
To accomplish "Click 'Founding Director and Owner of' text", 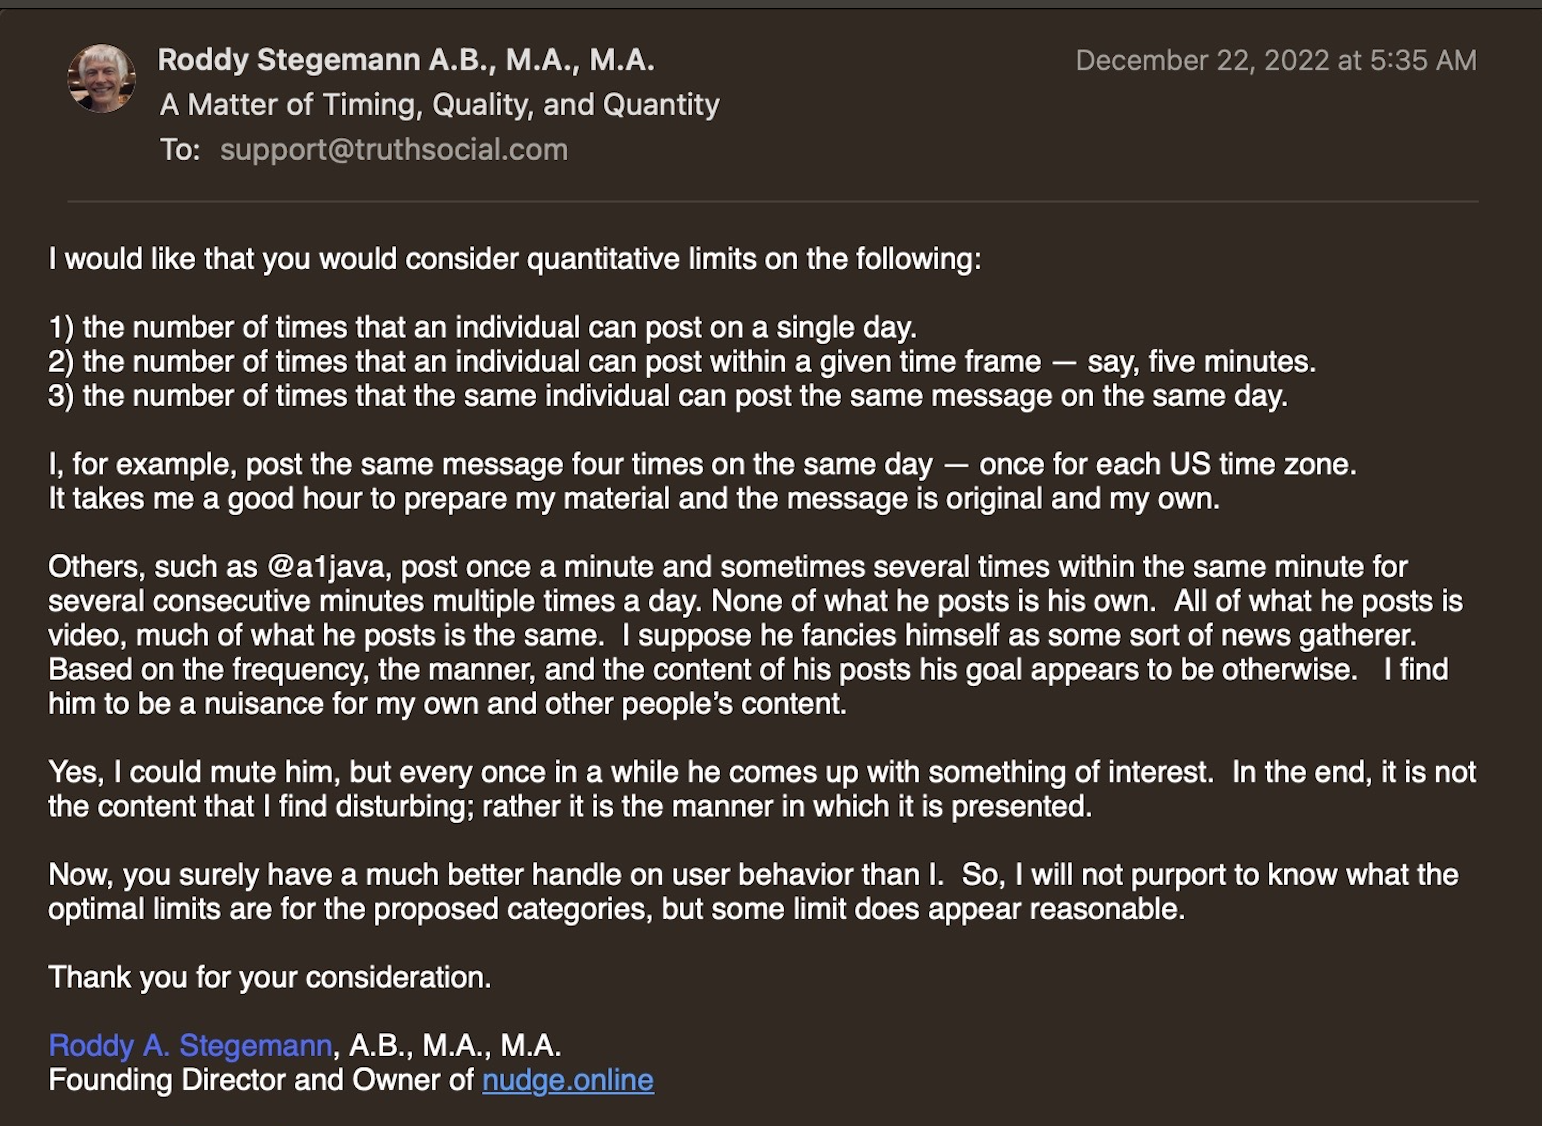I will click(261, 1080).
